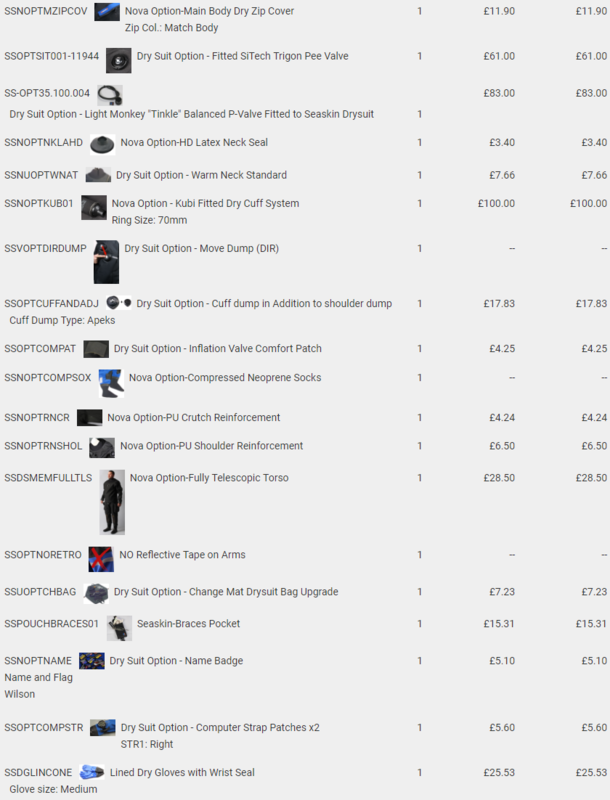
Task: Click the Dry Zip Cover product thumbnail
Action: pyautogui.click(x=107, y=11)
